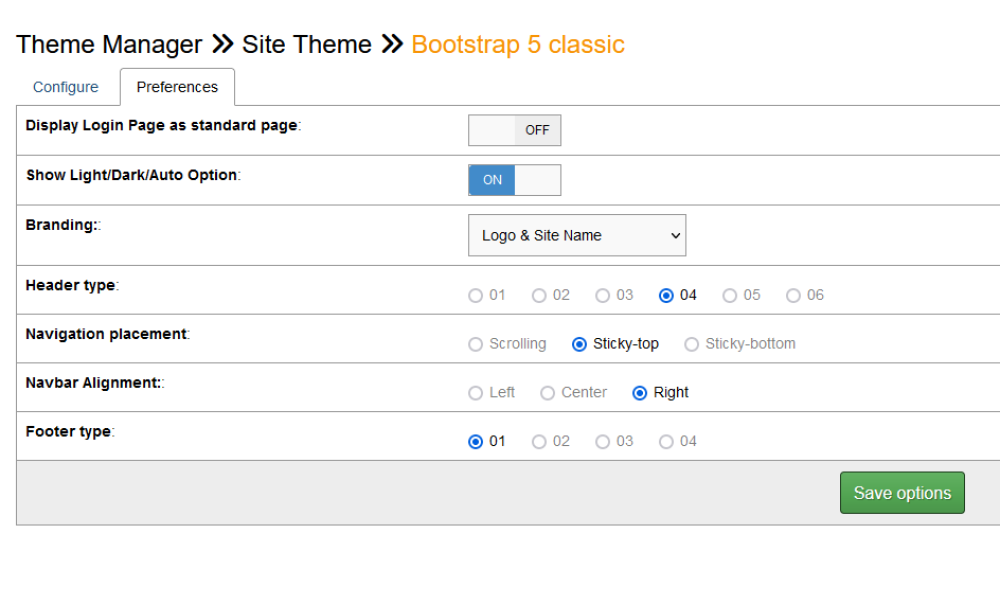Click the Footer type label
Viewport: 1000px width, 605px height.
coord(68,432)
